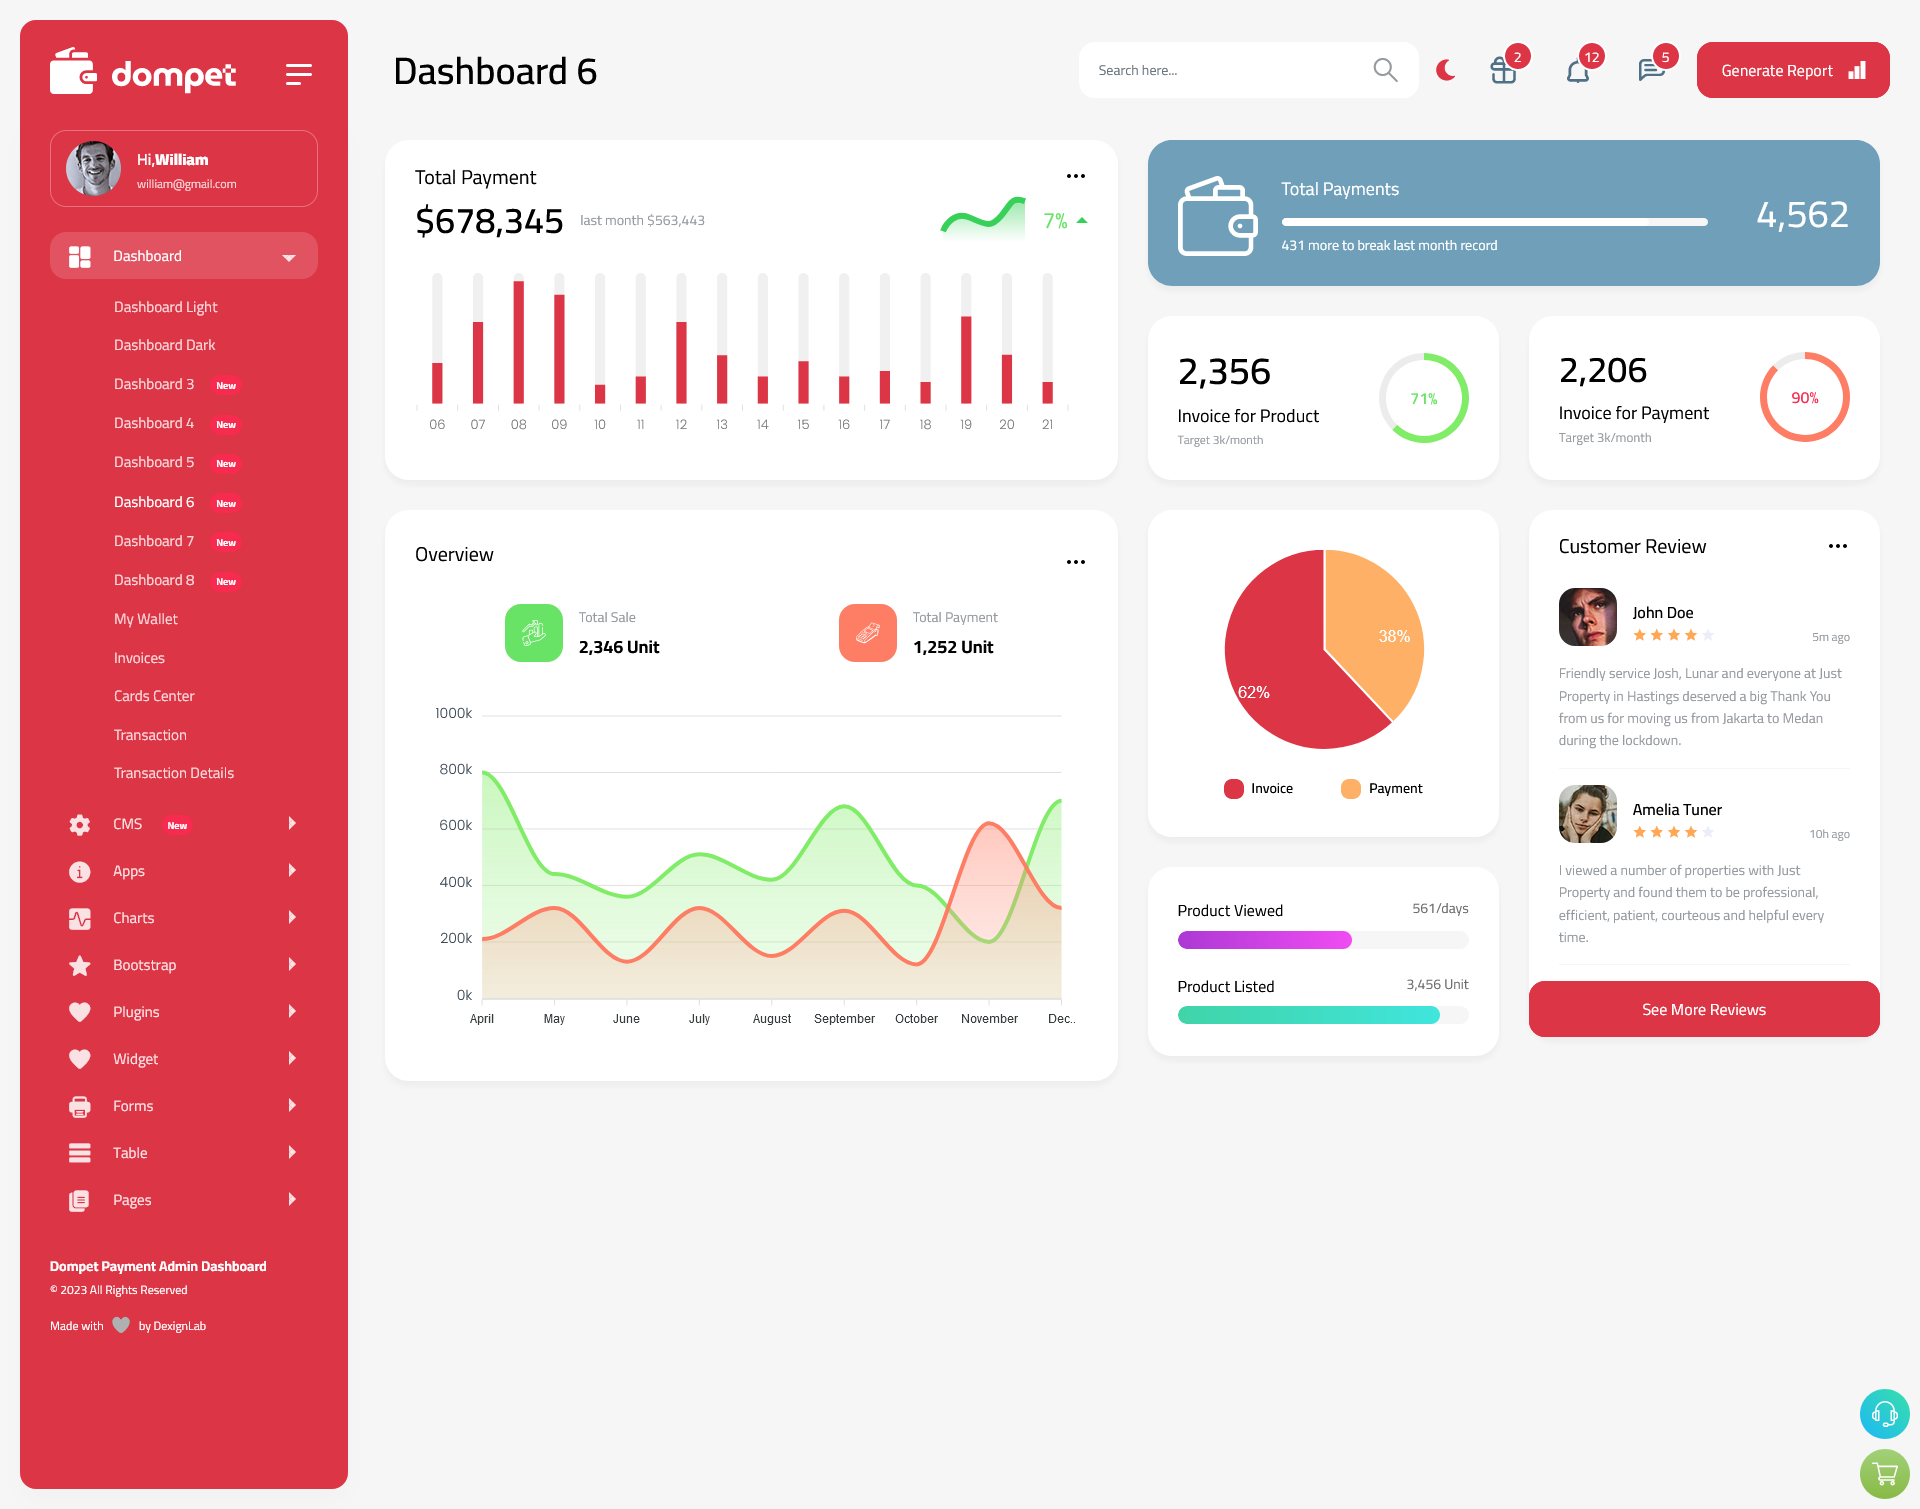This screenshot has height=1509, width=1920.
Task: Click the notifications bell icon
Action: tap(1579, 70)
